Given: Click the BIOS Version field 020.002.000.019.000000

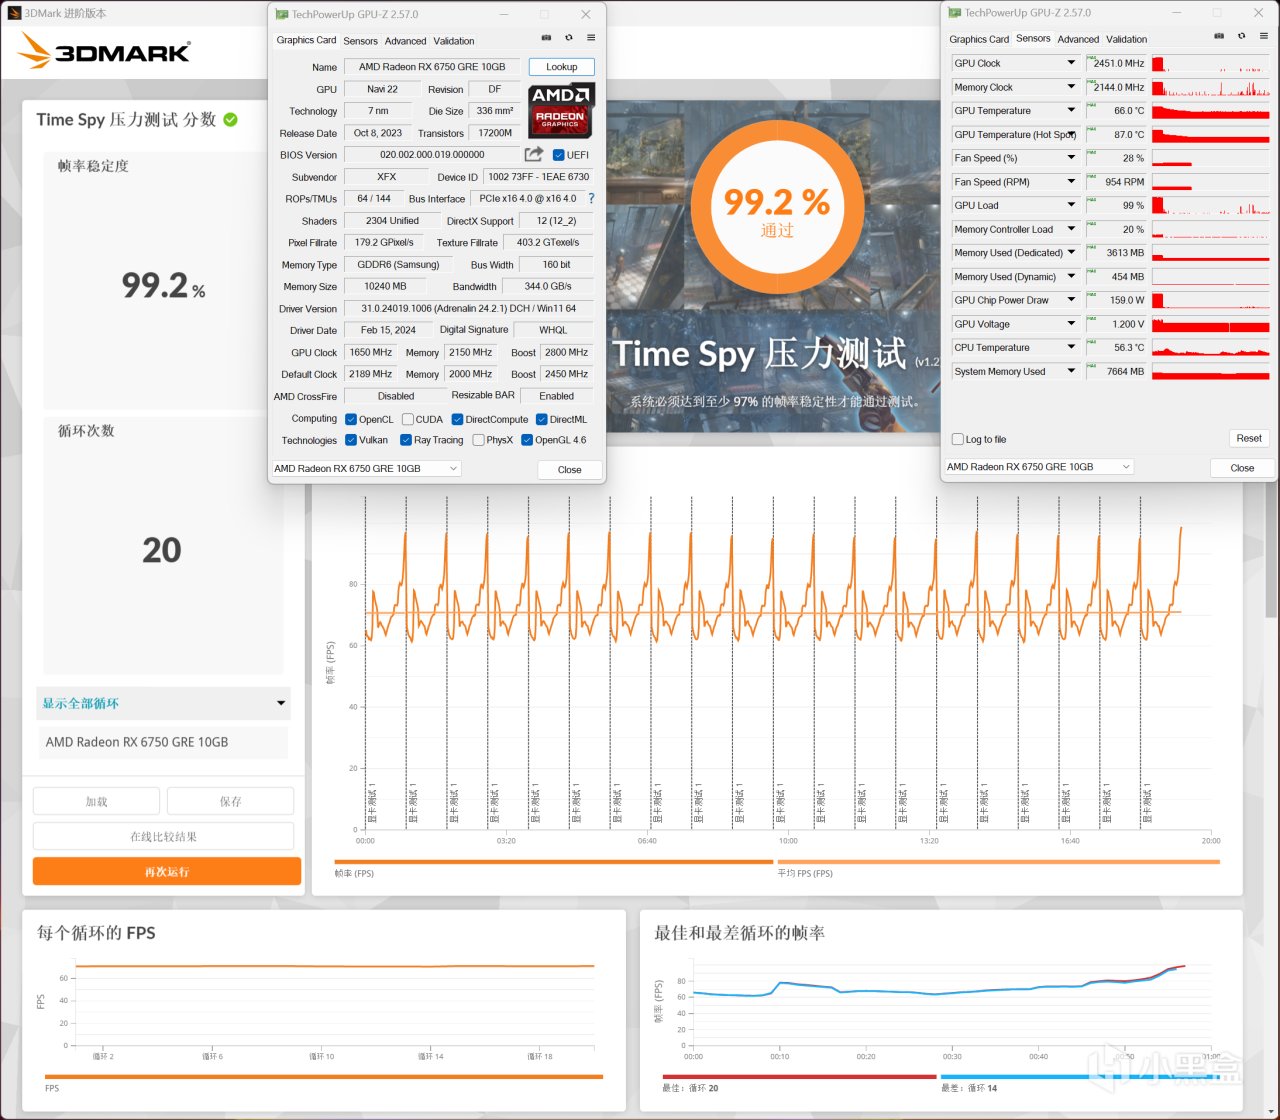Looking at the screenshot, I should (432, 155).
